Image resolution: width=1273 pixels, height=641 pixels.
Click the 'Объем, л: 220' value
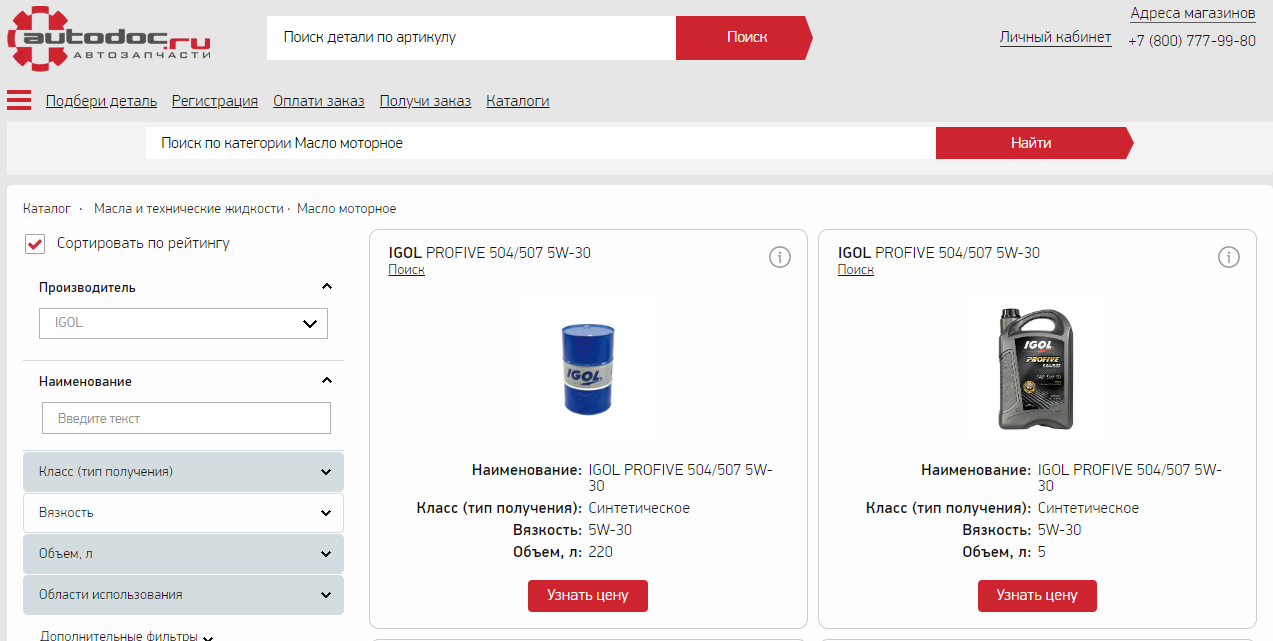pyautogui.click(x=601, y=552)
